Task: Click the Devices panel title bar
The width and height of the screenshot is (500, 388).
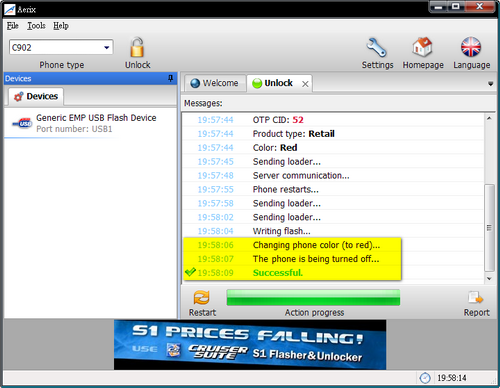Action: (90, 79)
